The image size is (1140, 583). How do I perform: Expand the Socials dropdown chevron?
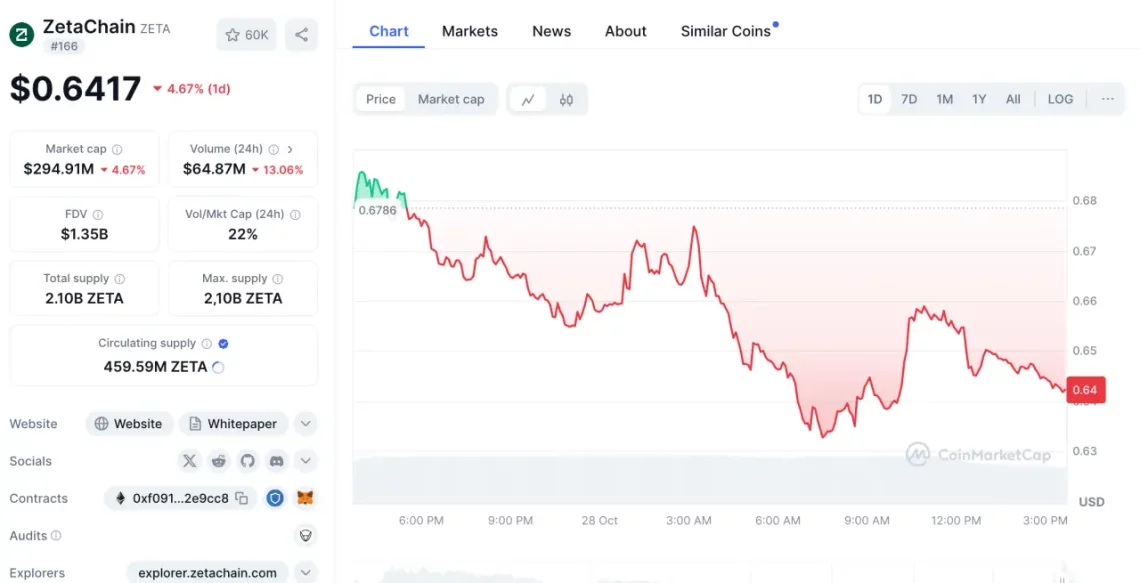(306, 461)
